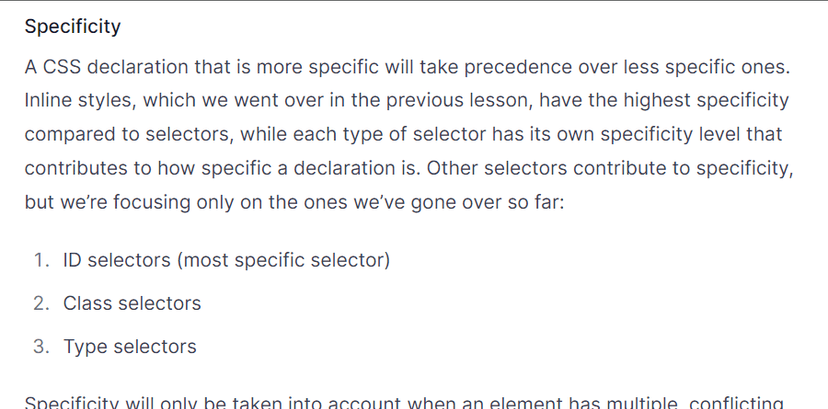Click the text '(most specific selector)'
Viewport: 828px width, 409px height.
click(283, 261)
